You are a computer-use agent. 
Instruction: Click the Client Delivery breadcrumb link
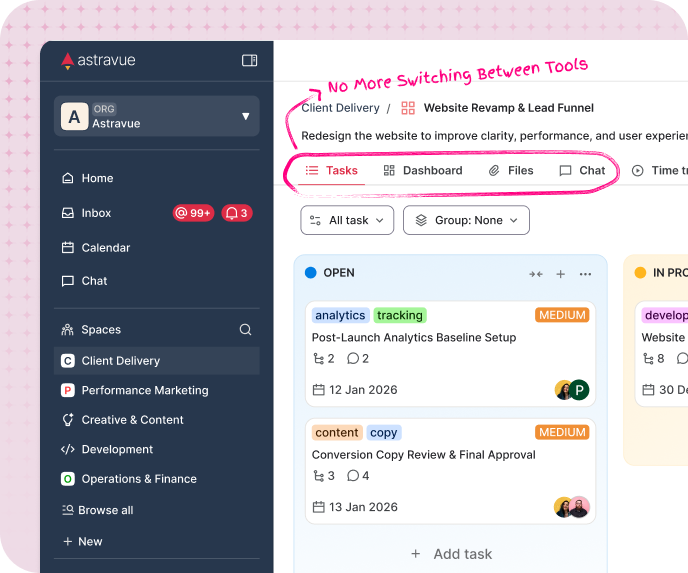point(340,108)
